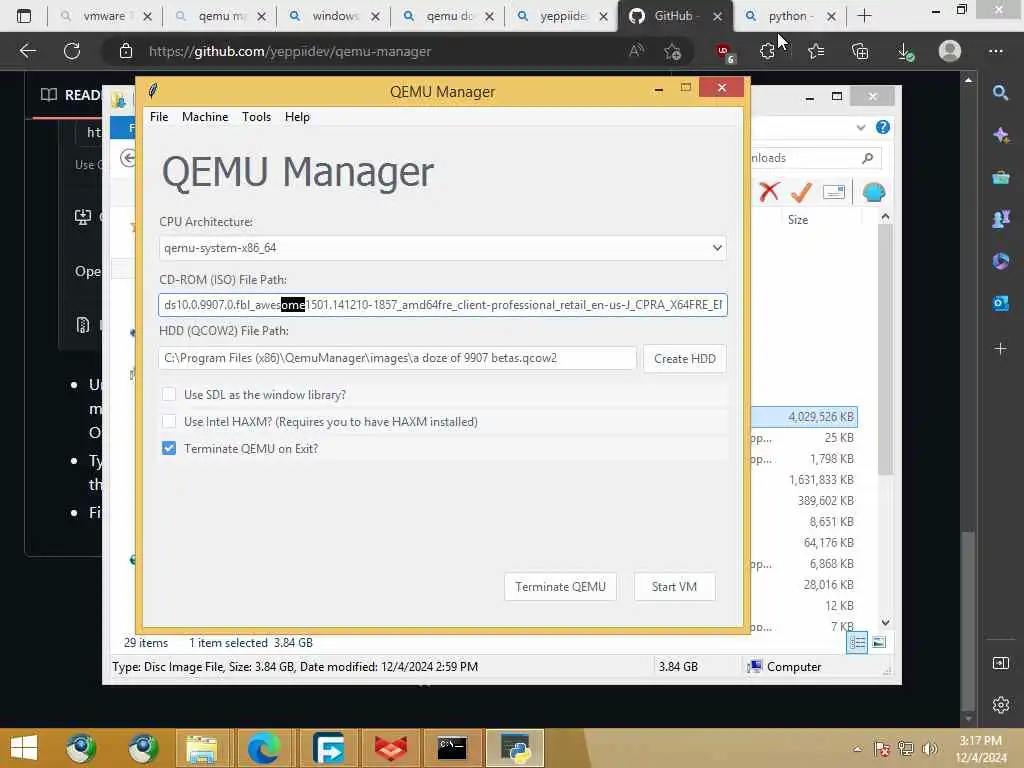Enable Use SDL as the window library
Screen dimensions: 1024x768
coord(169,394)
